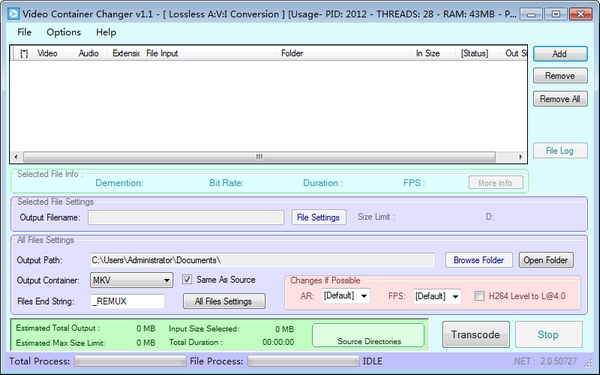Click the Out Size column header
Viewport: 600px width, 375px height.
[514, 53]
